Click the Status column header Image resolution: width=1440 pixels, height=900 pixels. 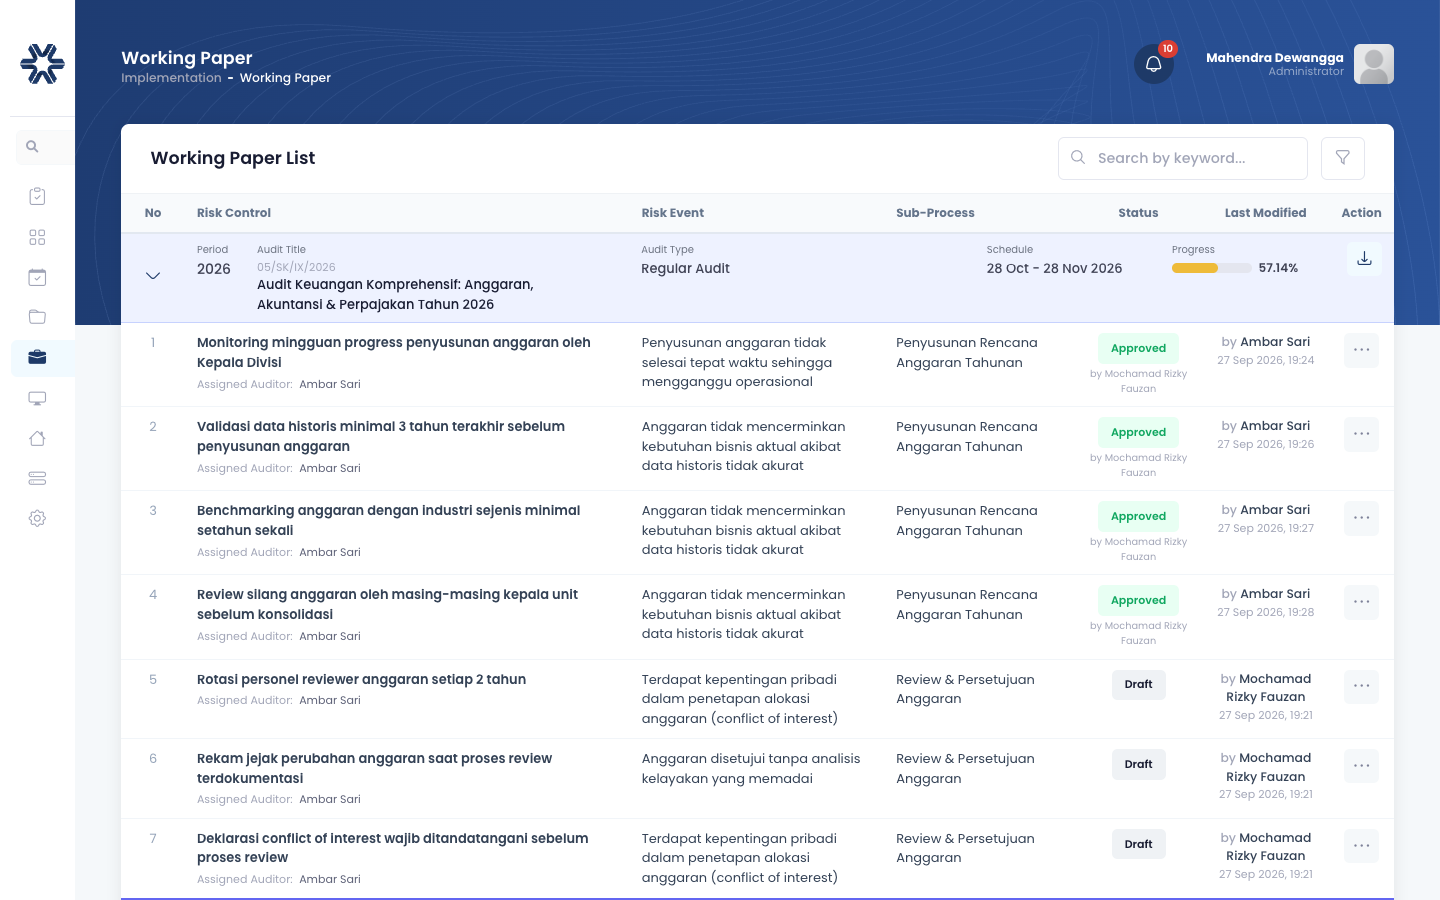1138,213
